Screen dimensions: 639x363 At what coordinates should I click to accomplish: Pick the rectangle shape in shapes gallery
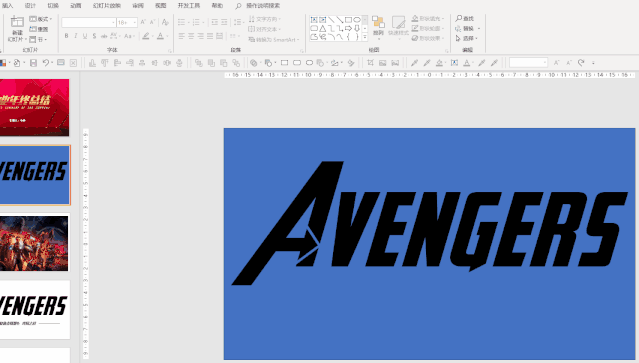click(348, 20)
